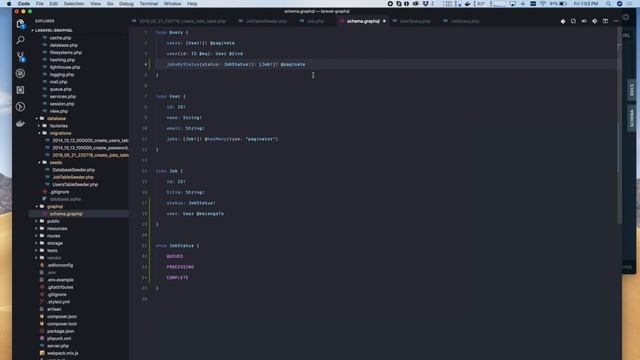640x360 pixels.
Task: Open the Debug menu
Action: click(x=126, y=4)
